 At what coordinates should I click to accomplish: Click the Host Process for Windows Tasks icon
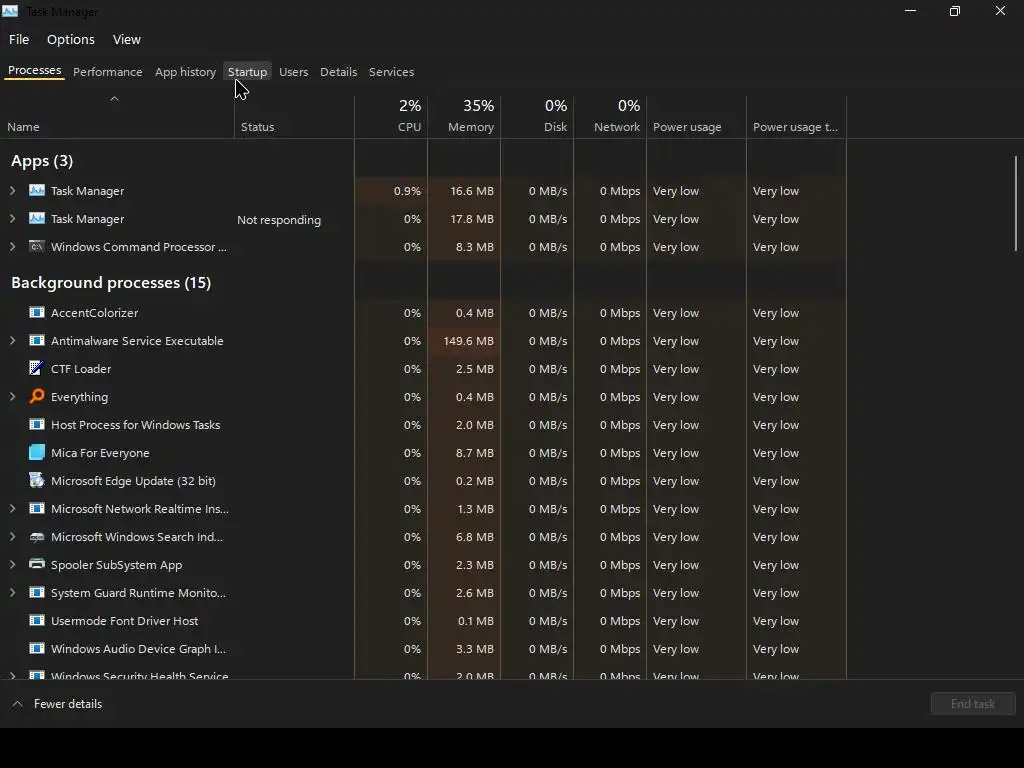[x=37, y=424]
